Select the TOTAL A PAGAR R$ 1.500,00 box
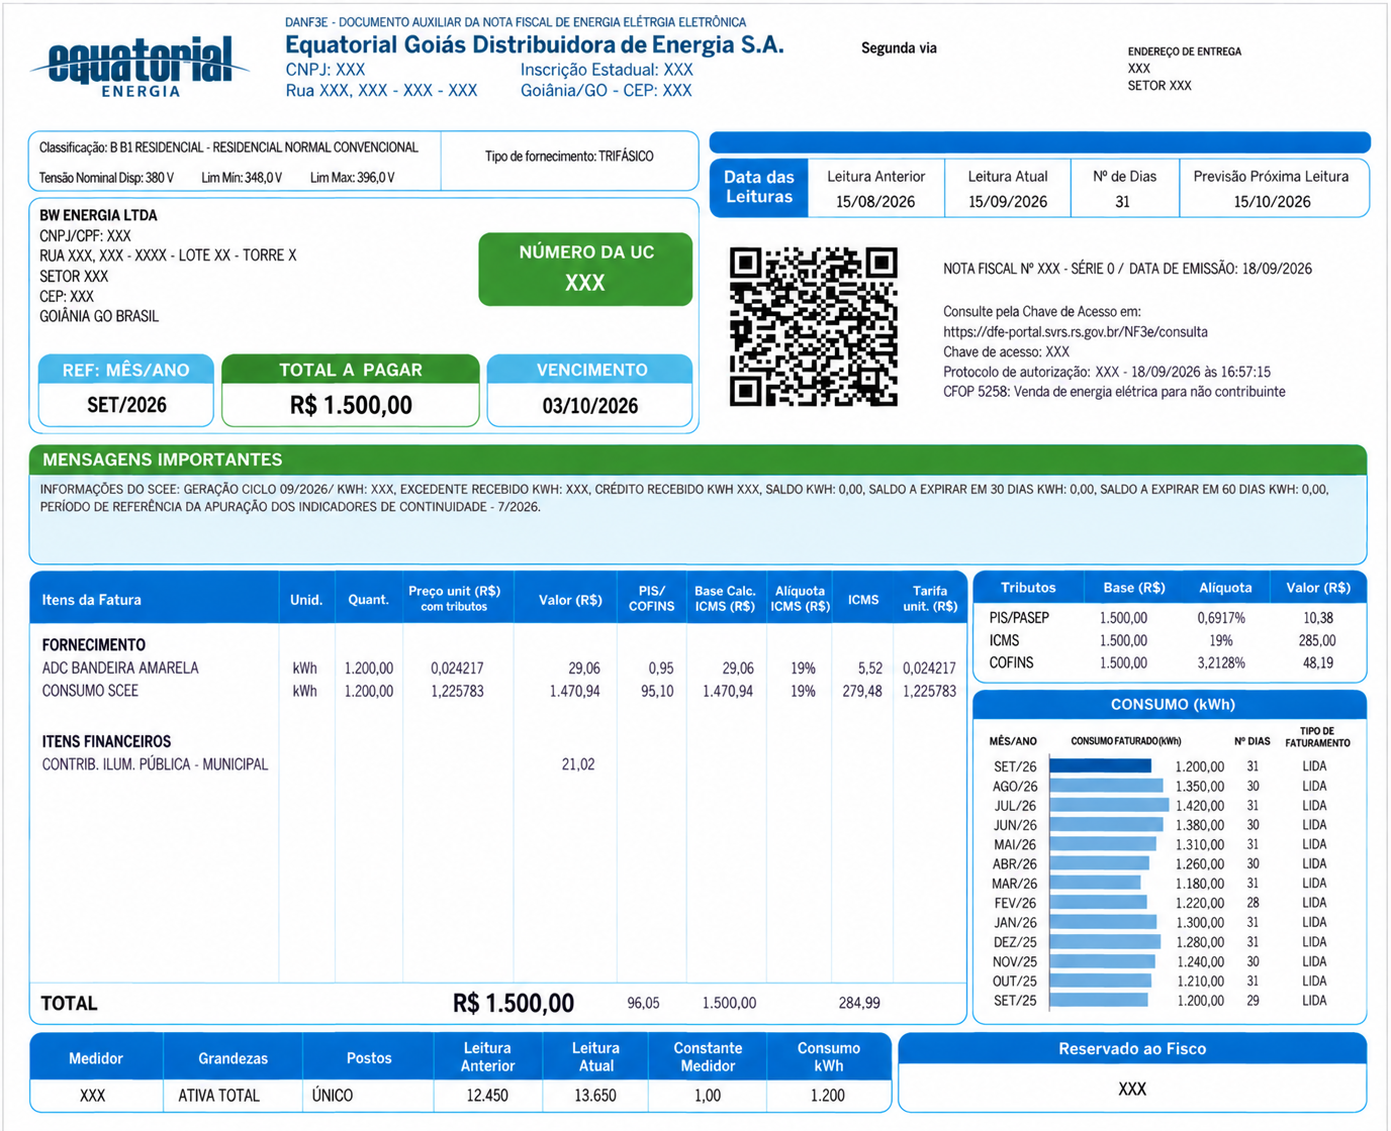Viewport: 1391px width, 1131px height. (x=350, y=390)
